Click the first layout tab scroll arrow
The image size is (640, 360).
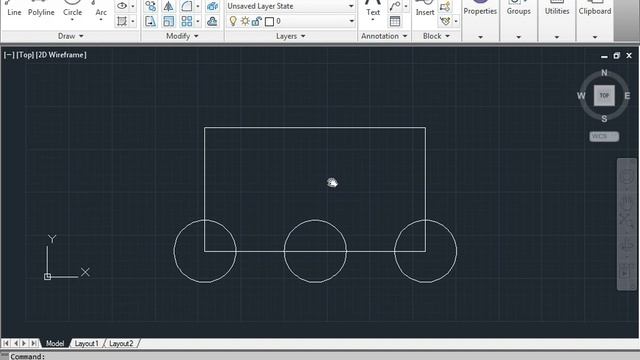coord(7,343)
